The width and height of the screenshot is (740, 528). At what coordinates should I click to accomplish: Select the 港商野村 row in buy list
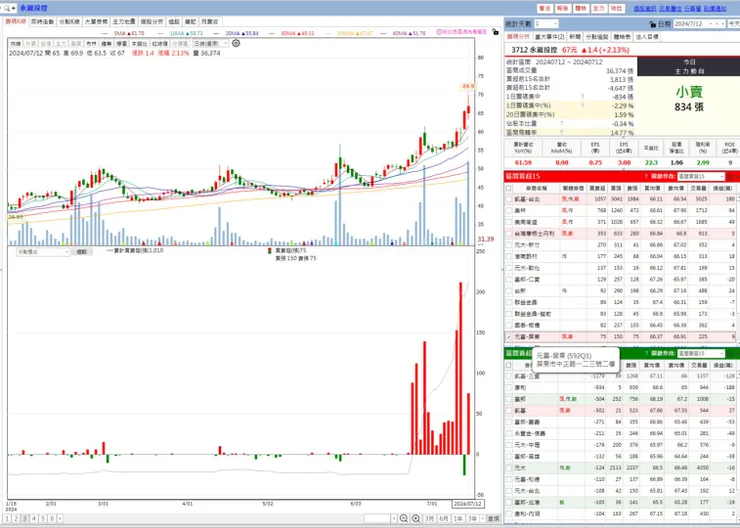[x=622, y=256]
